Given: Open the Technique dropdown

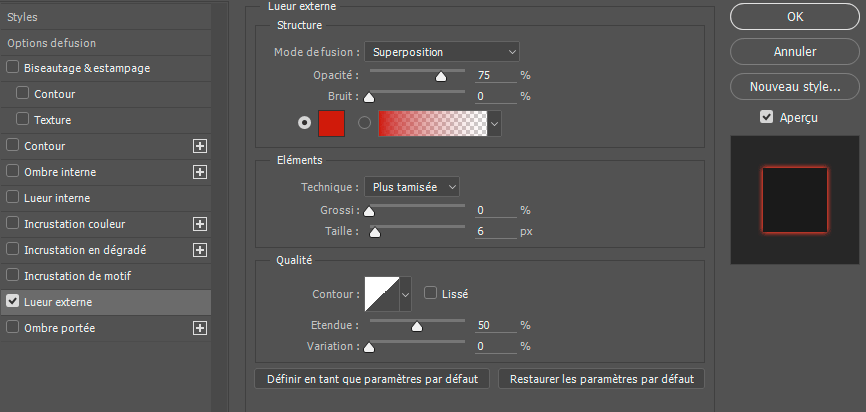Looking at the screenshot, I should coord(411,187).
